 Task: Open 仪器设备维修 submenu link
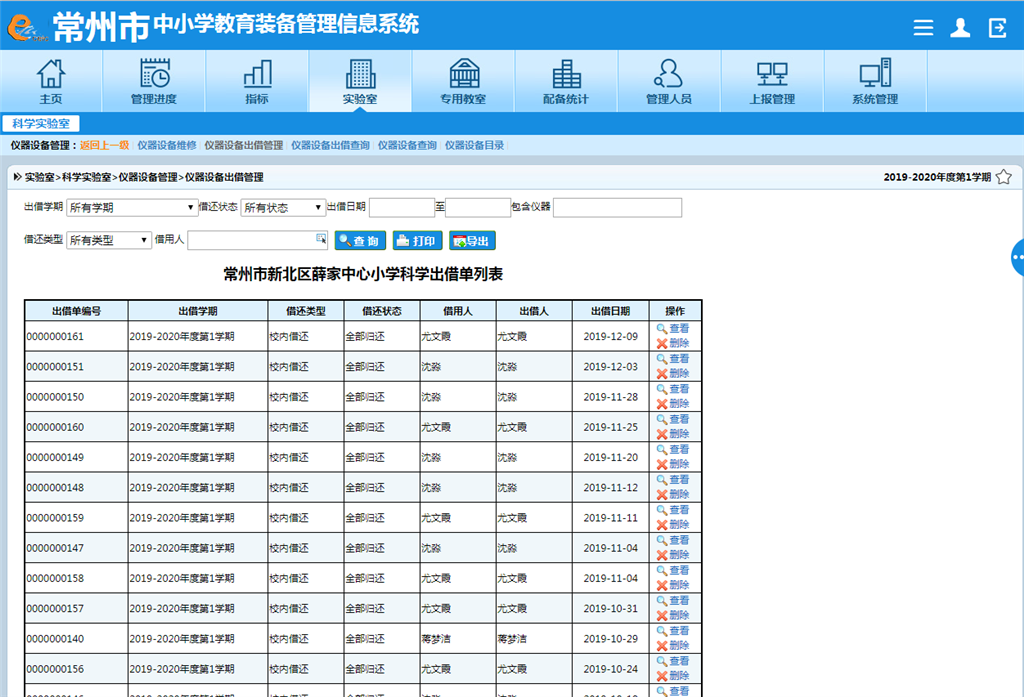point(167,145)
